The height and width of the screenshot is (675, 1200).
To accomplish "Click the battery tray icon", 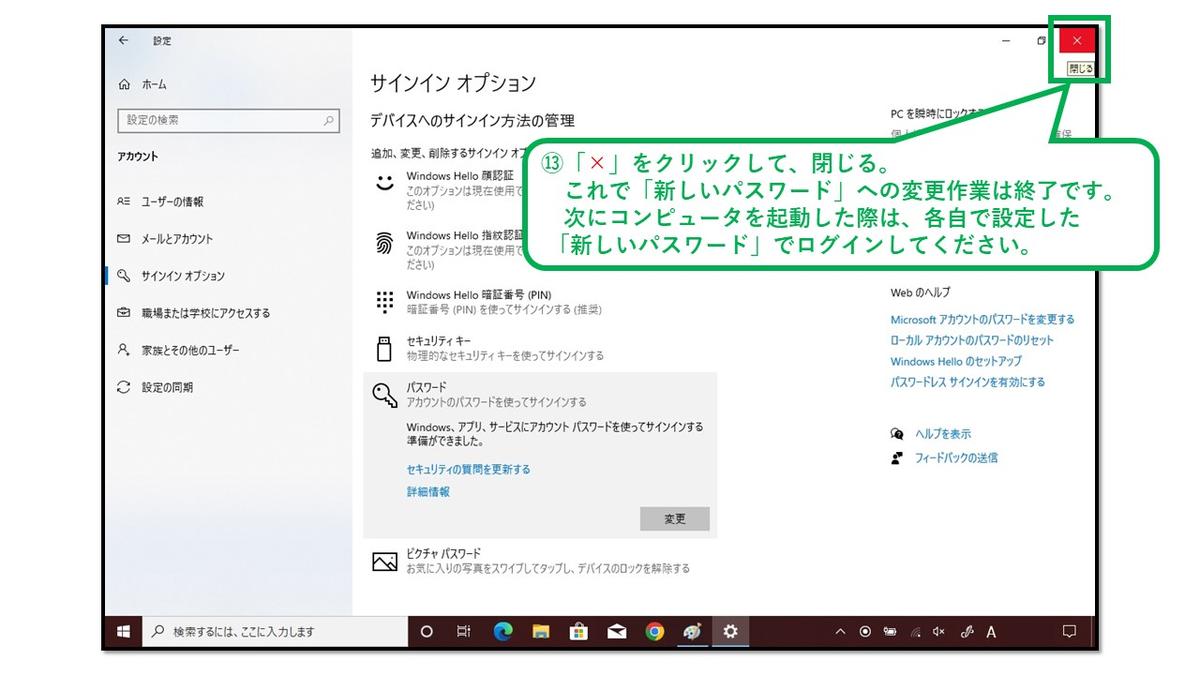I will pyautogui.click(x=890, y=631).
